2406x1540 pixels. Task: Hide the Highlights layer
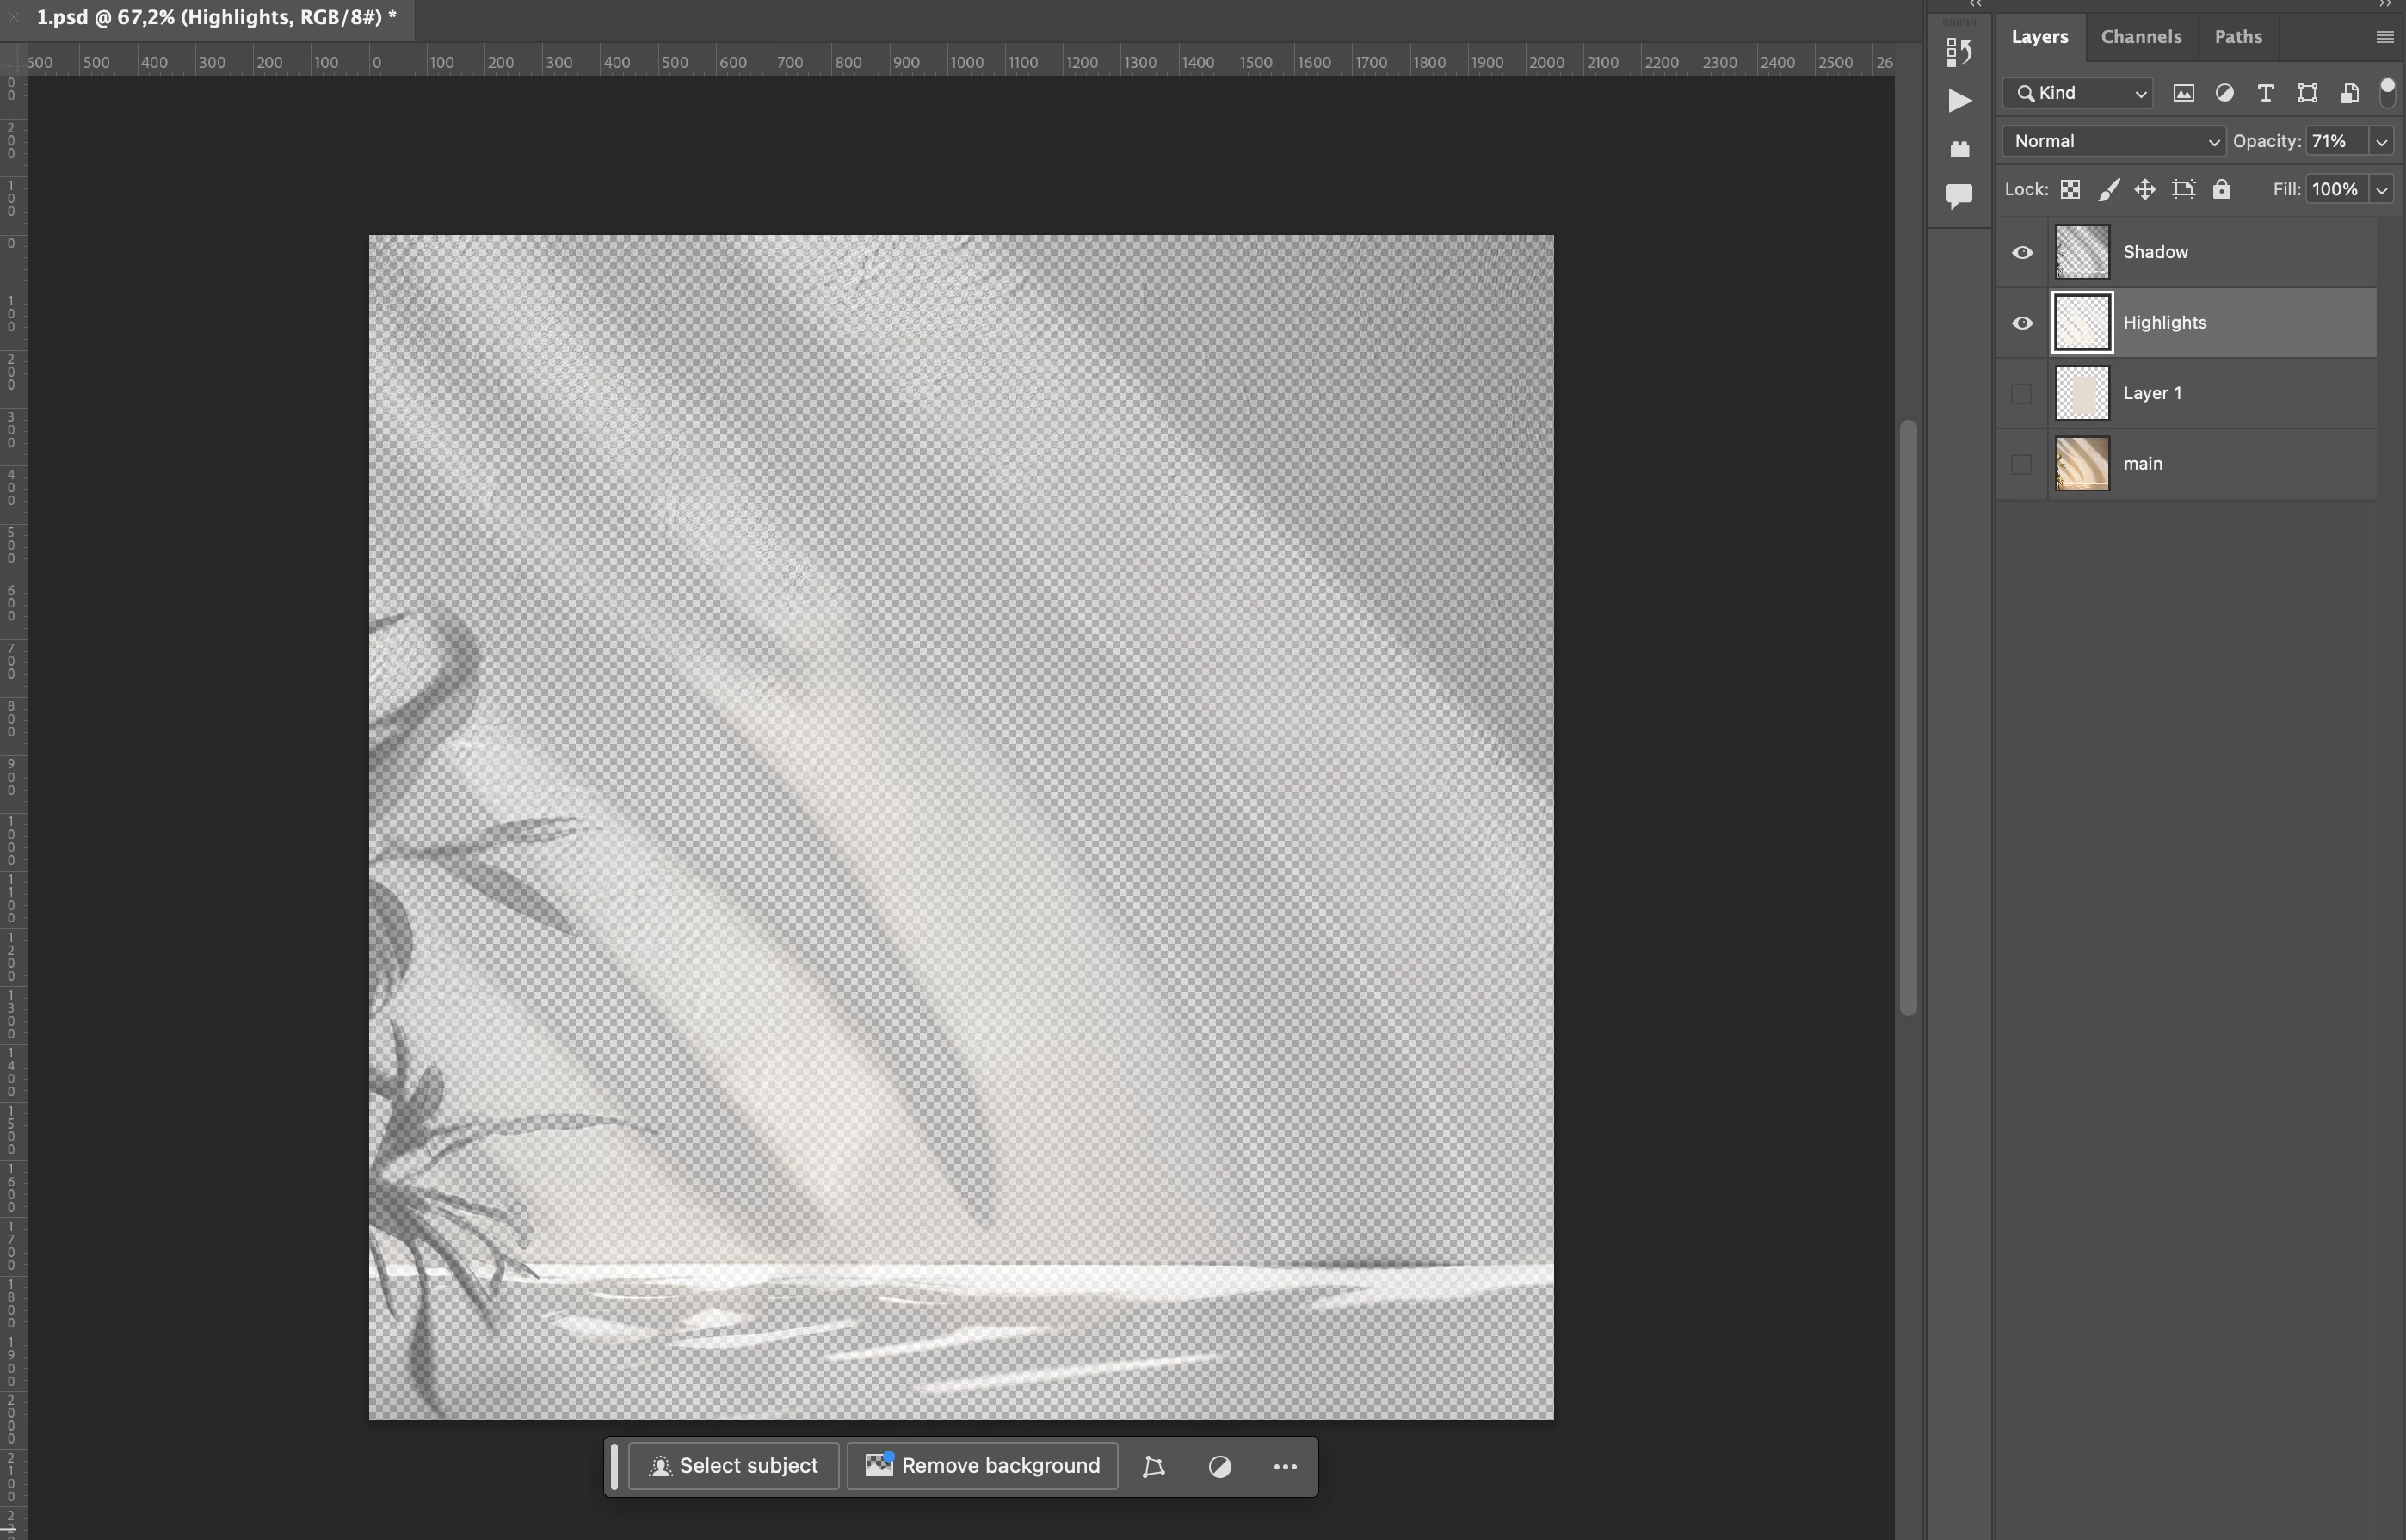(x=2021, y=323)
